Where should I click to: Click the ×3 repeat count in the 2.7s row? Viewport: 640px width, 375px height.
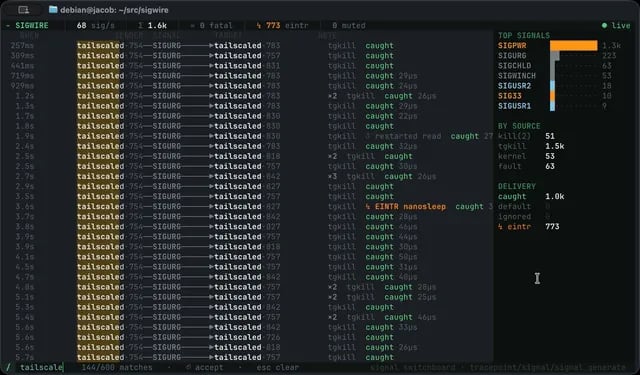click(333, 176)
